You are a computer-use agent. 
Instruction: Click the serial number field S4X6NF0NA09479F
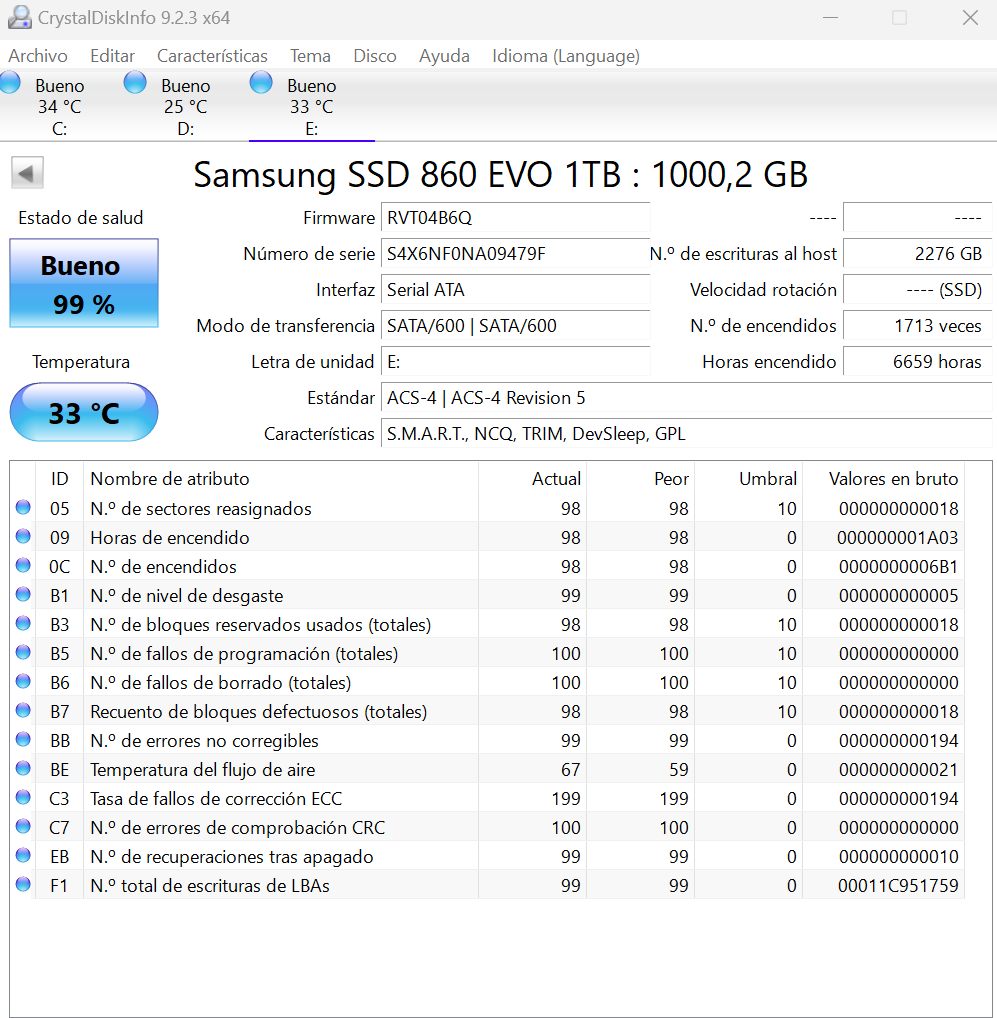tap(515, 254)
